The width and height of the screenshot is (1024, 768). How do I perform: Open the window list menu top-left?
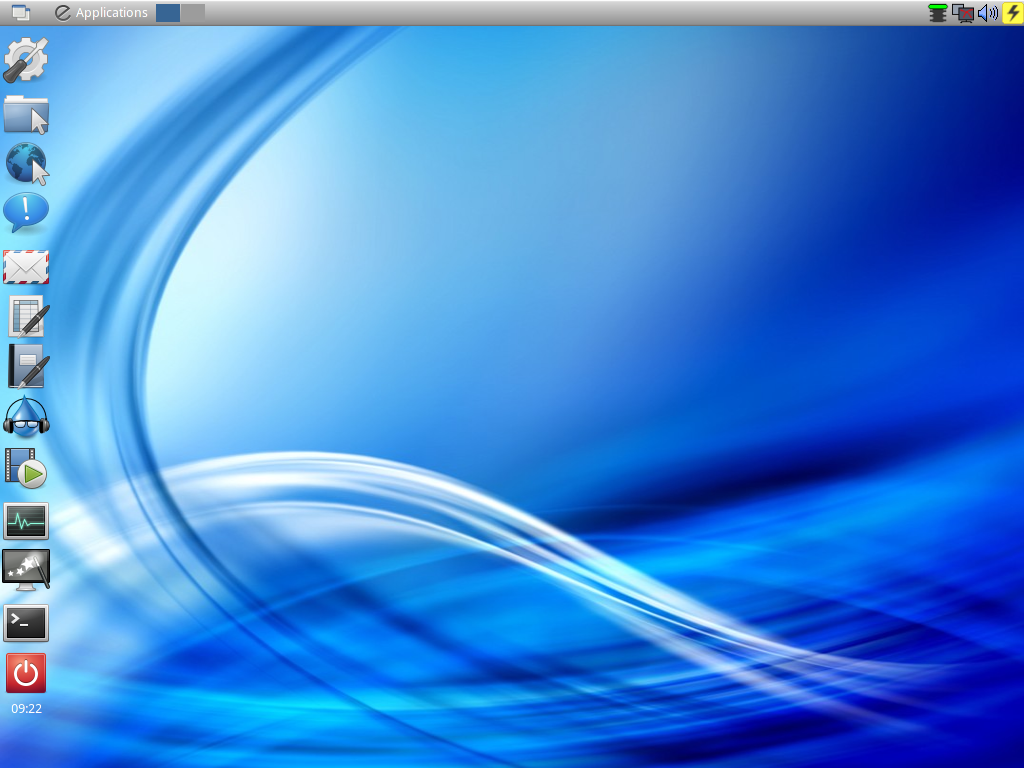click(x=20, y=12)
